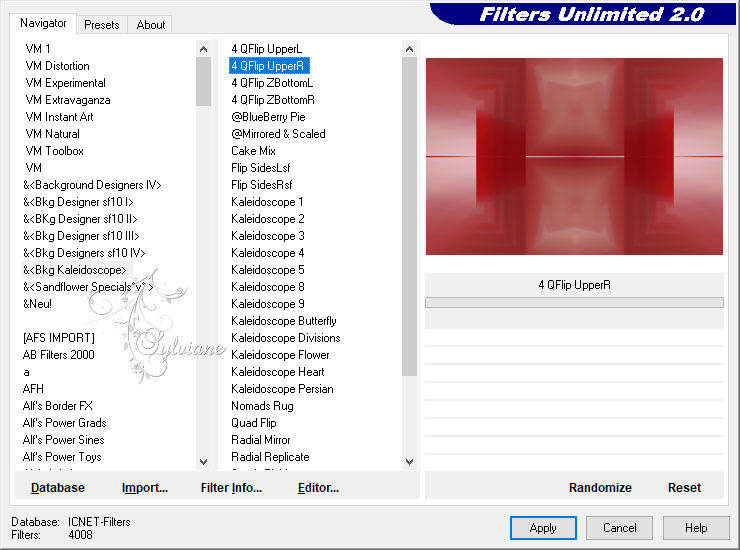Select &<BKg Designer sf10 II> category
740x550 pixels.
click(x=80, y=219)
